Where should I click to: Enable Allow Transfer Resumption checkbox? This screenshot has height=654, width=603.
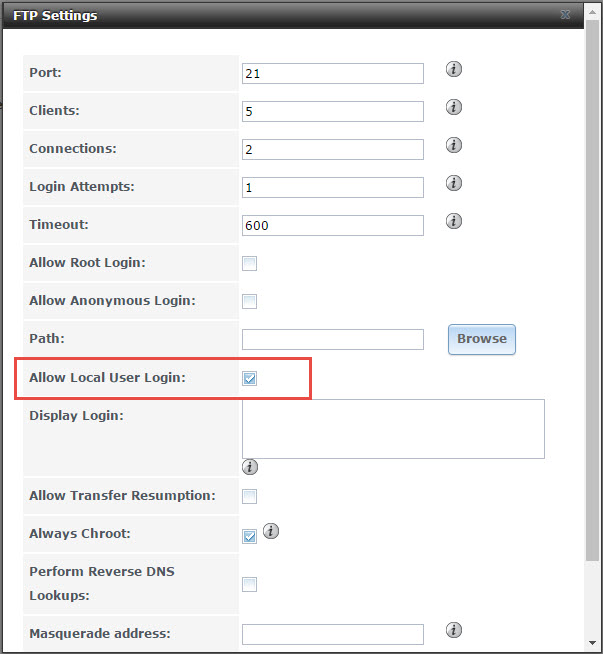(249, 496)
